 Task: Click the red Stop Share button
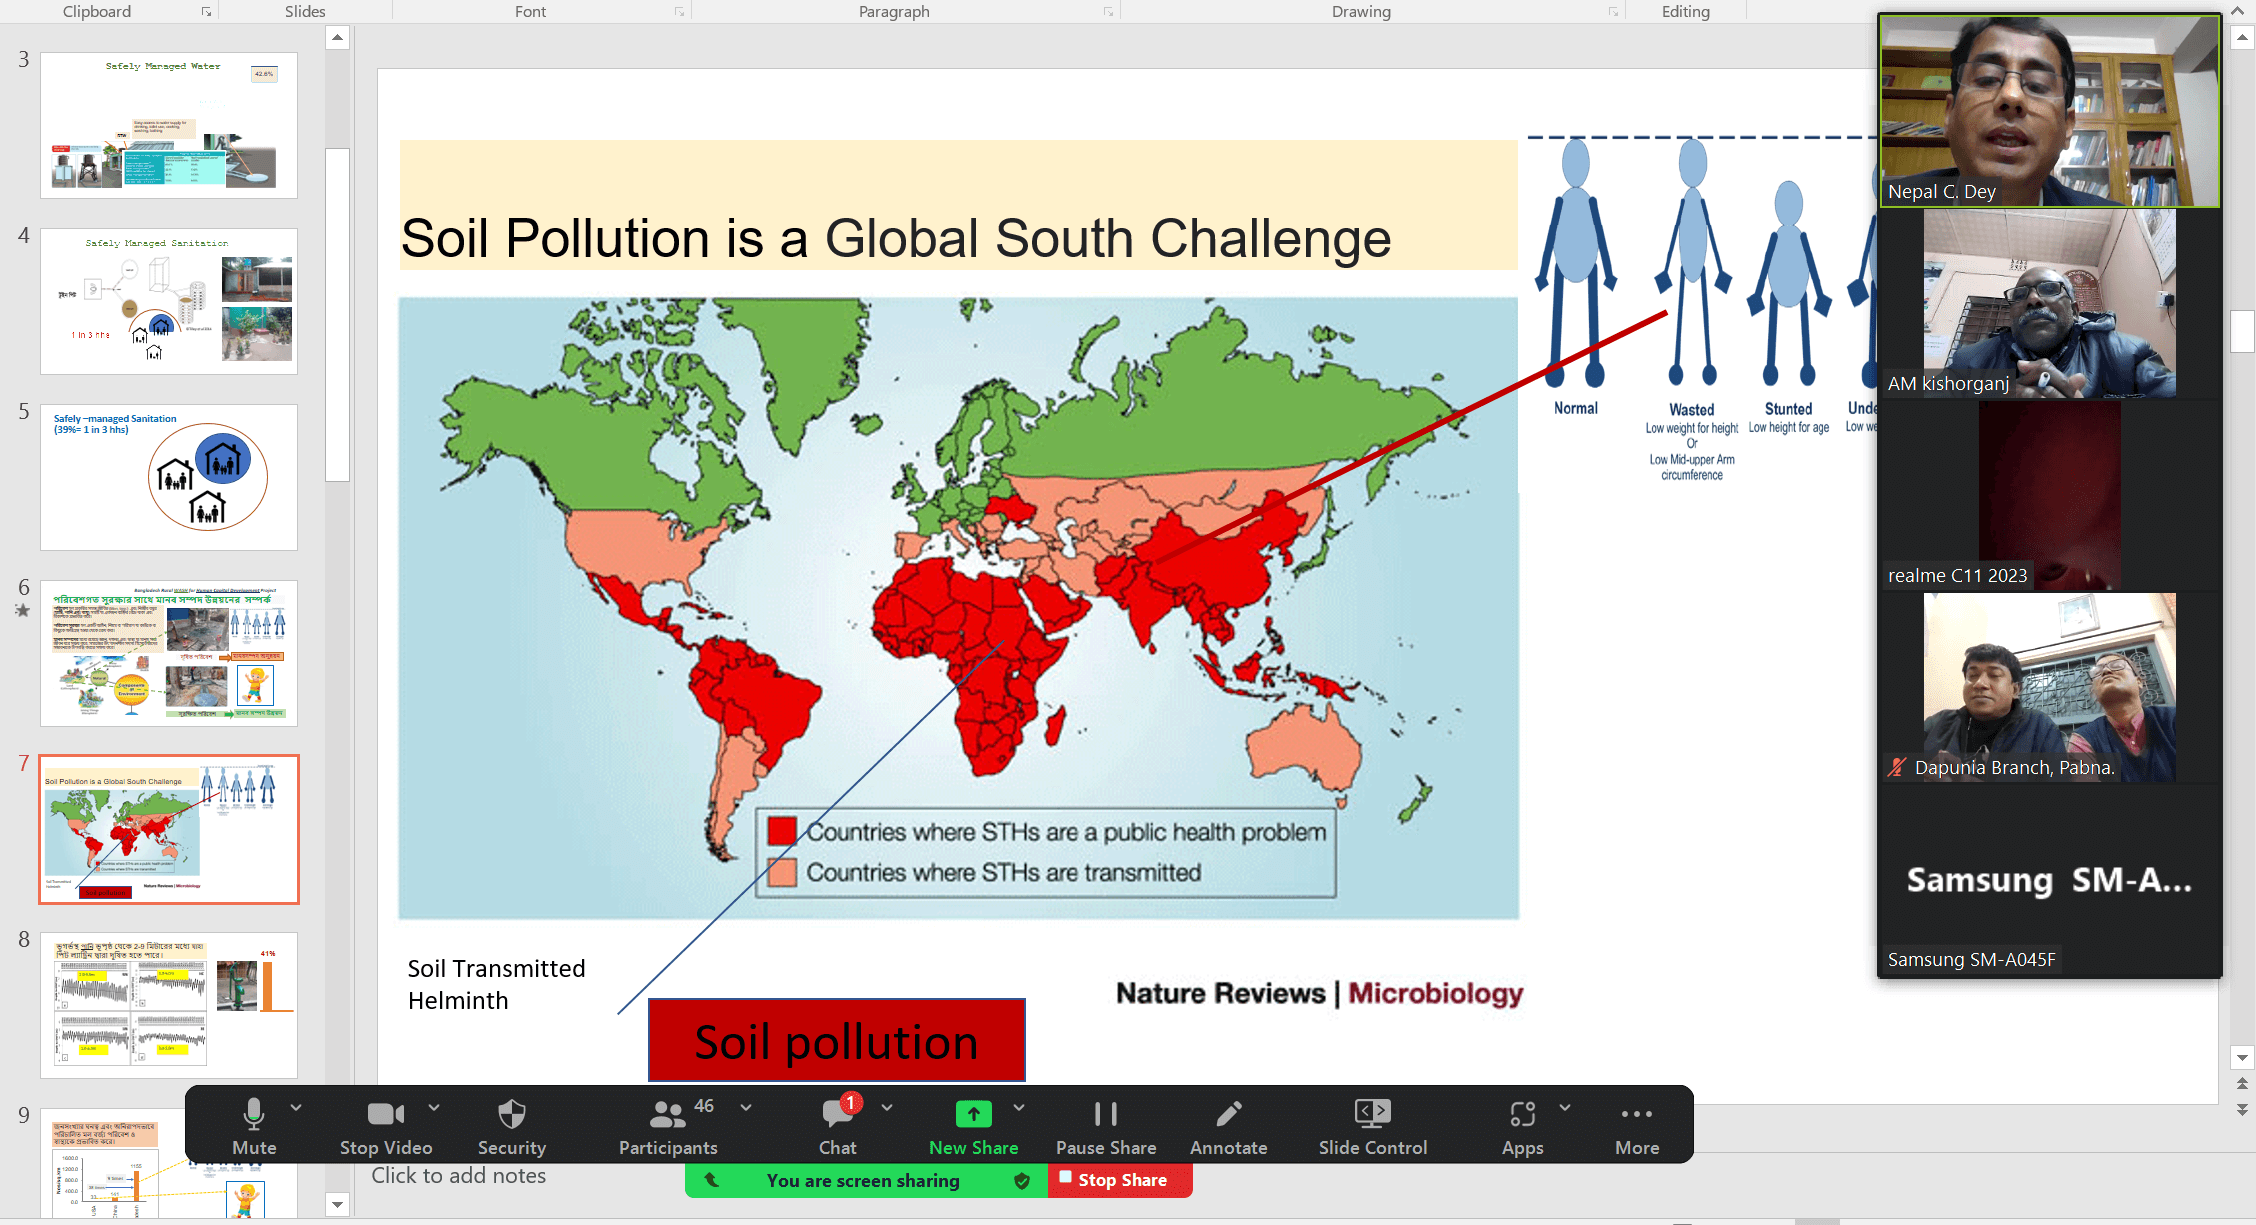coord(1120,1180)
